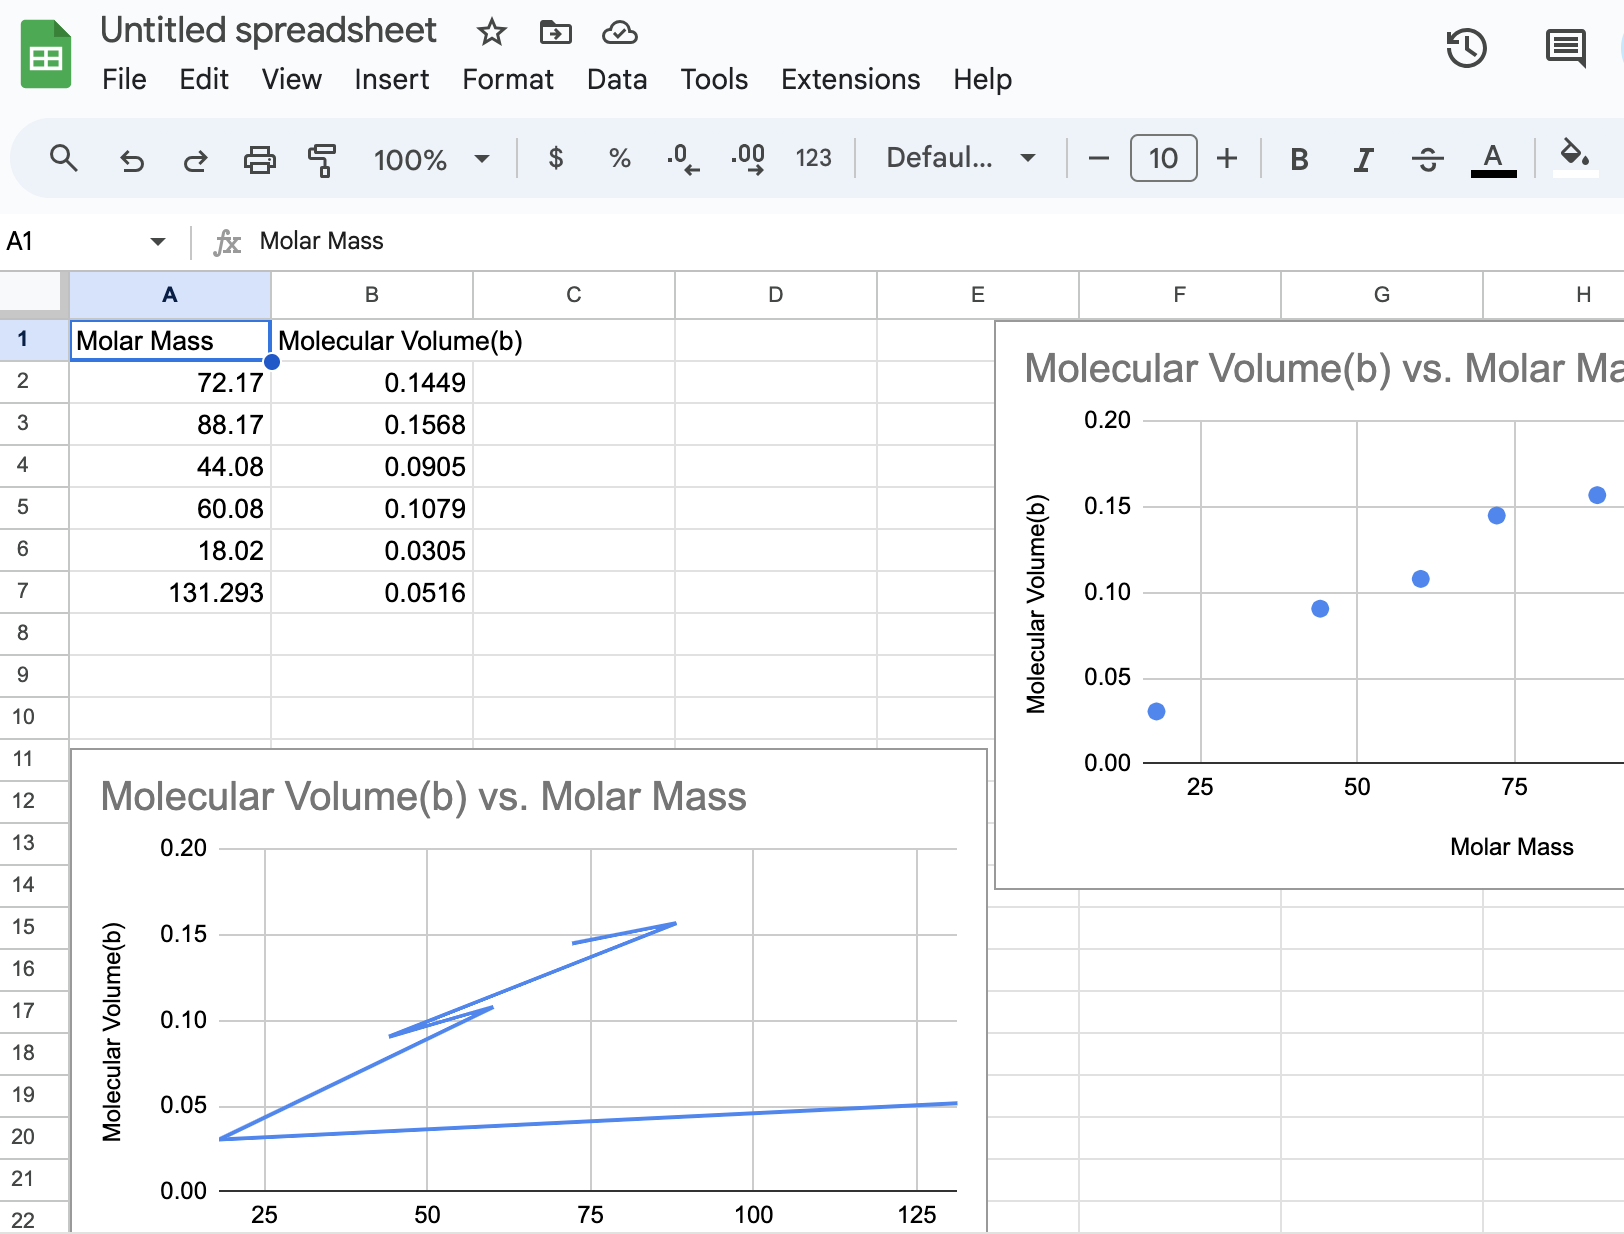This screenshot has width=1624, height=1234.
Task: Open the text color picker
Action: (1493, 159)
